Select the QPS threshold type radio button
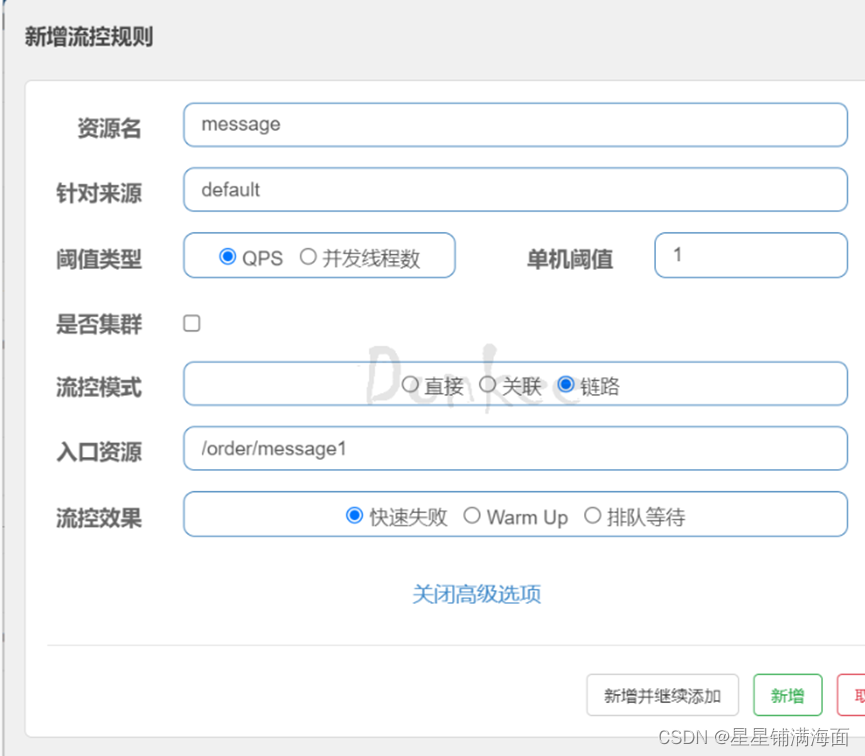The image size is (865, 756). click(x=226, y=254)
